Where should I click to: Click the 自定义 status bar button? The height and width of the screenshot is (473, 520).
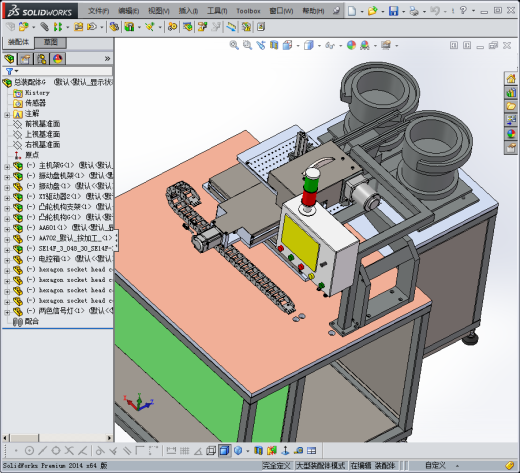click(x=435, y=465)
